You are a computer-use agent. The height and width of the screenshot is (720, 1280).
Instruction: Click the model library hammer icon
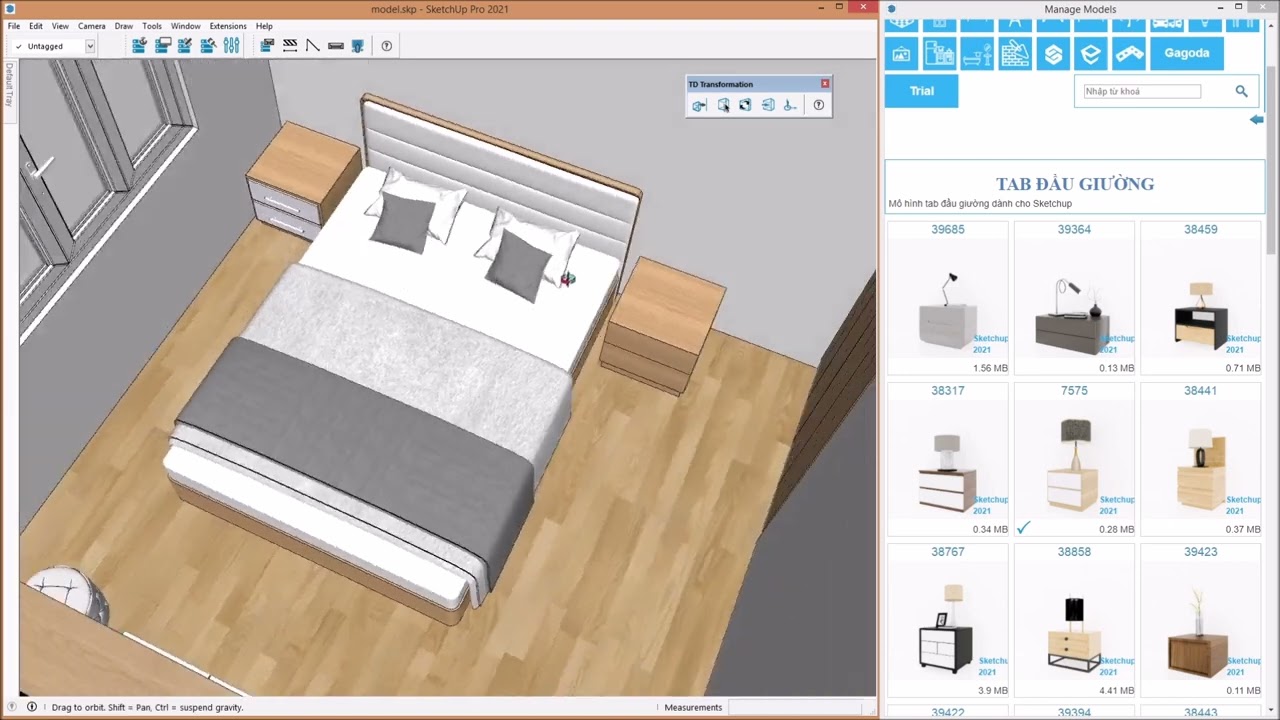tap(208, 45)
